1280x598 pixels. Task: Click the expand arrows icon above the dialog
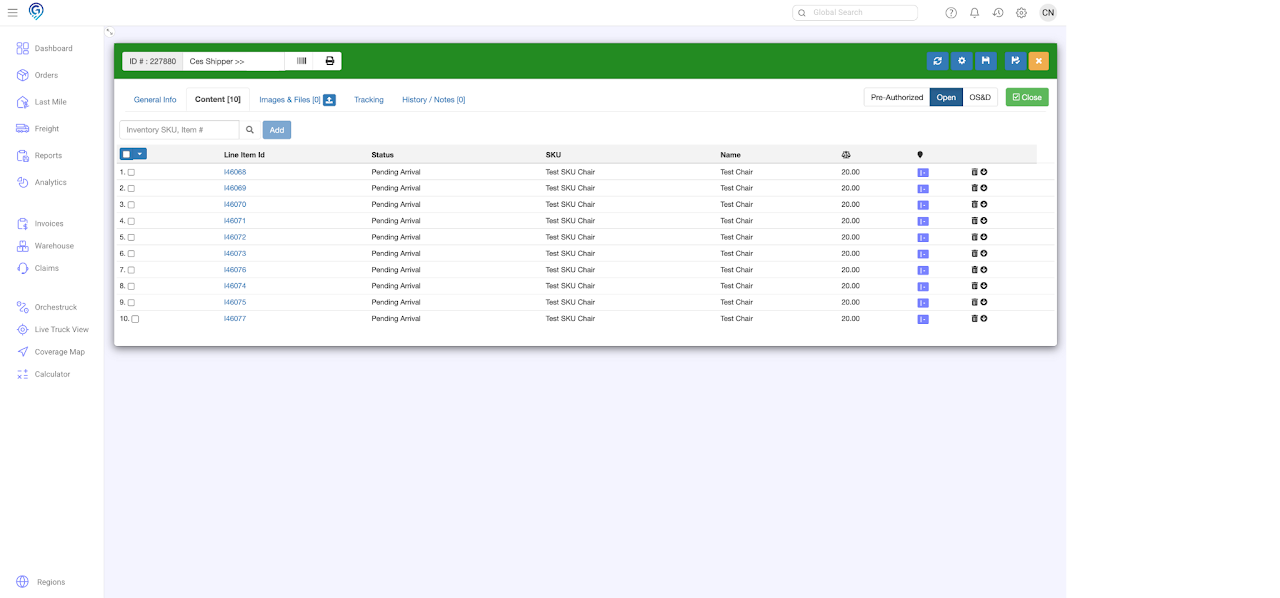(109, 32)
